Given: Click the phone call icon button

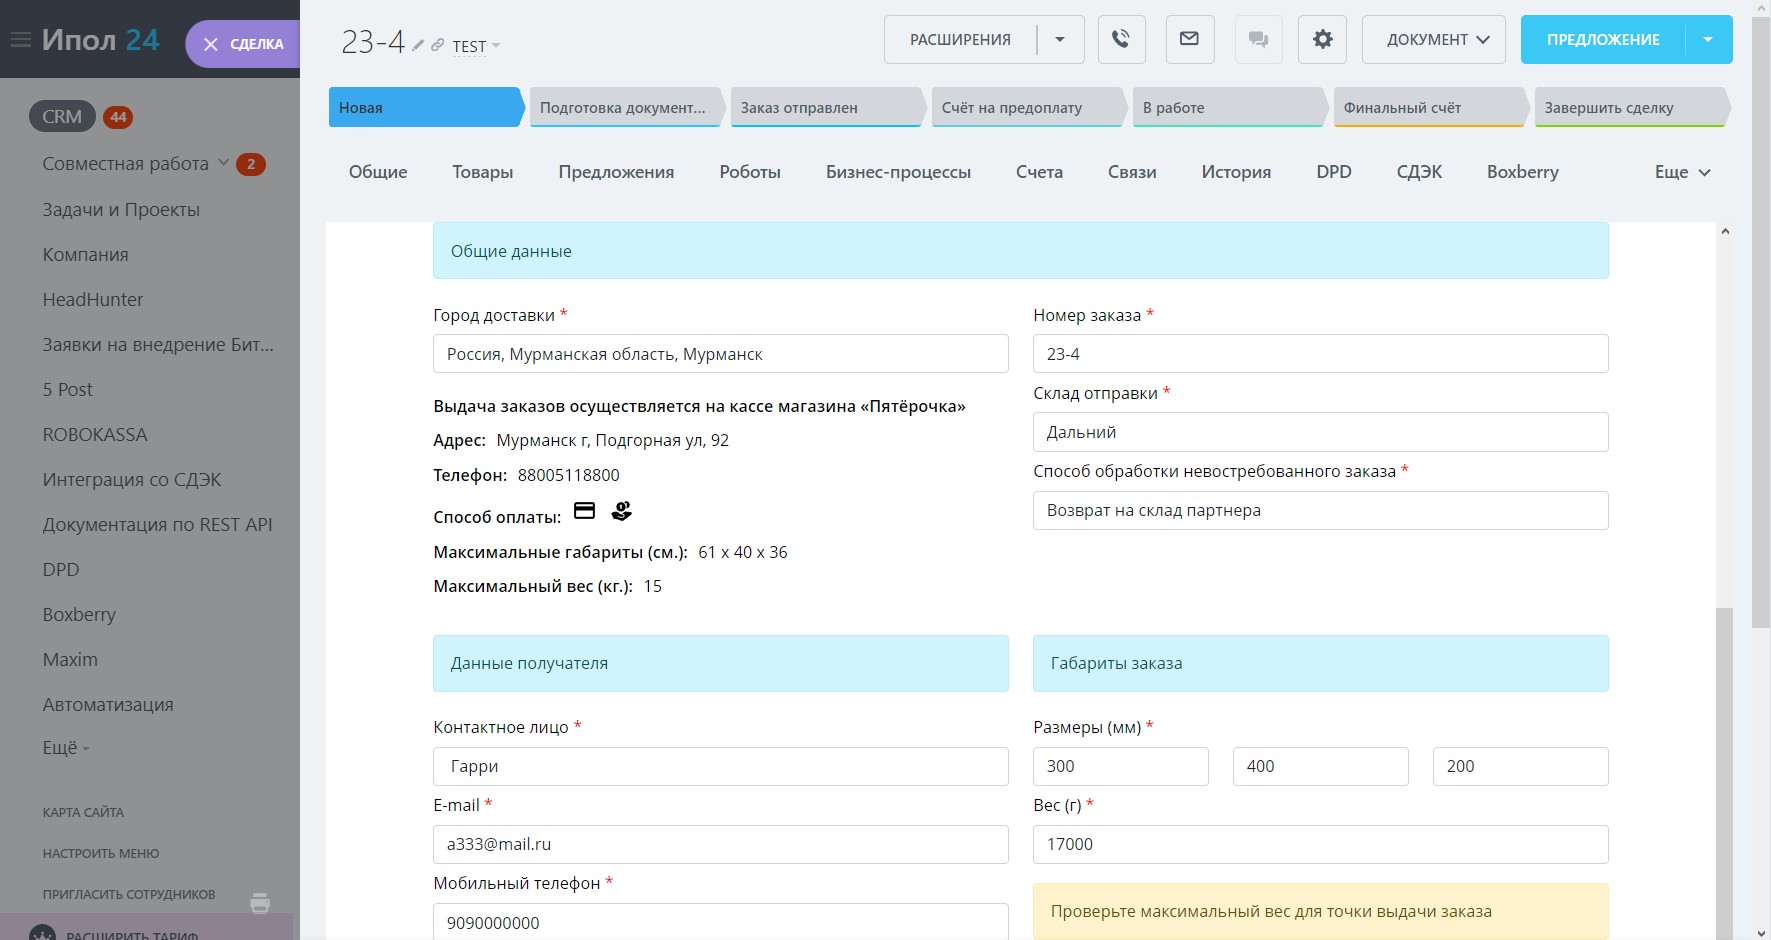Looking at the screenshot, I should [1121, 40].
